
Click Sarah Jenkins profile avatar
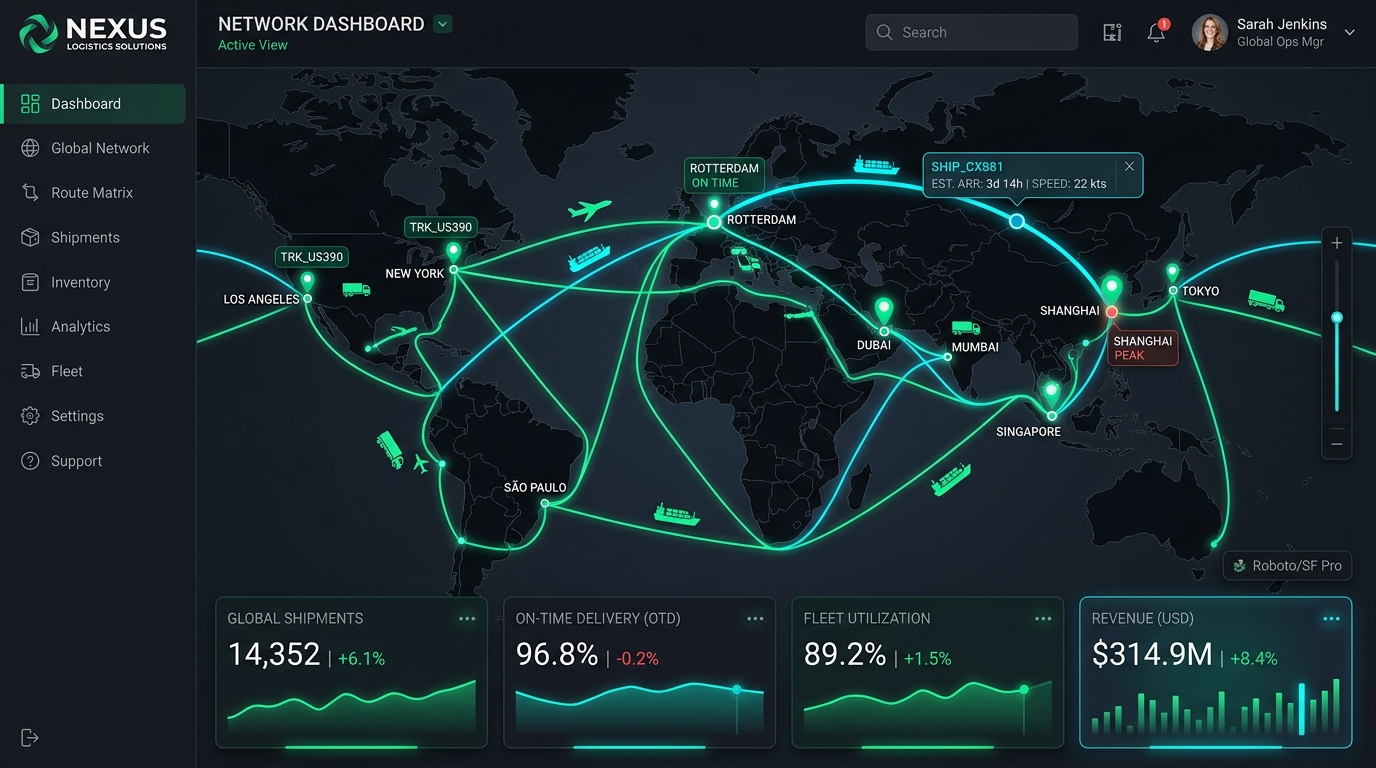coord(1209,32)
